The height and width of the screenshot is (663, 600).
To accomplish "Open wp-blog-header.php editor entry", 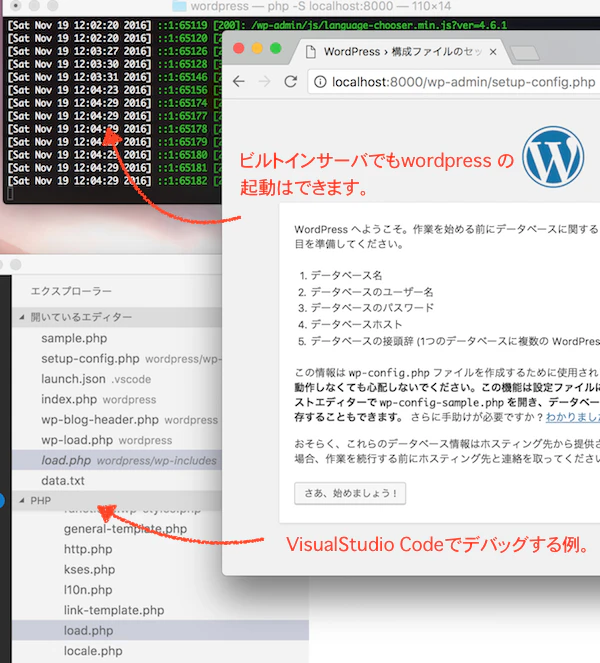I will (117, 419).
